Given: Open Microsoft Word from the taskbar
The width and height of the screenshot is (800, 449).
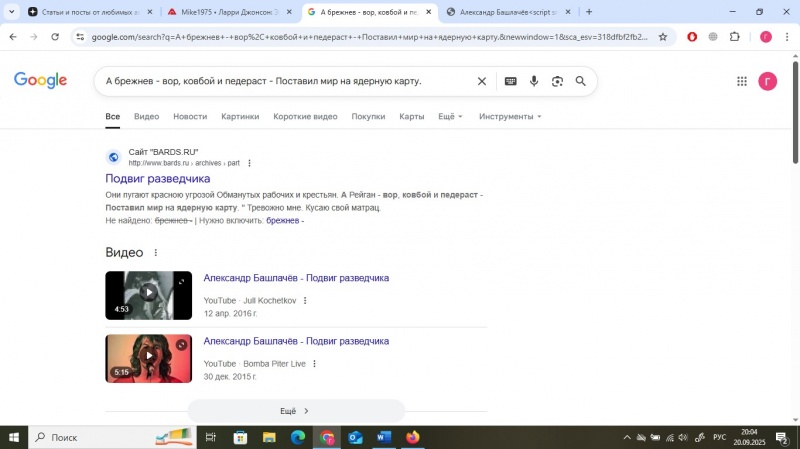Looking at the screenshot, I should 384,437.
